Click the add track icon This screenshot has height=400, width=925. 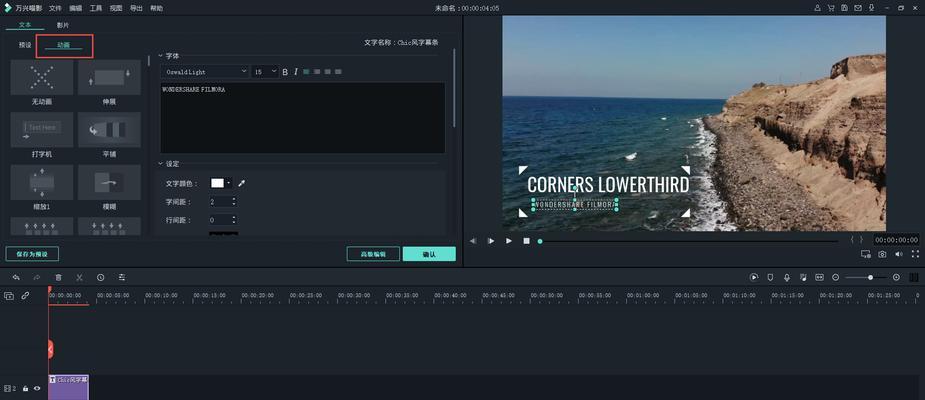(x=9, y=296)
